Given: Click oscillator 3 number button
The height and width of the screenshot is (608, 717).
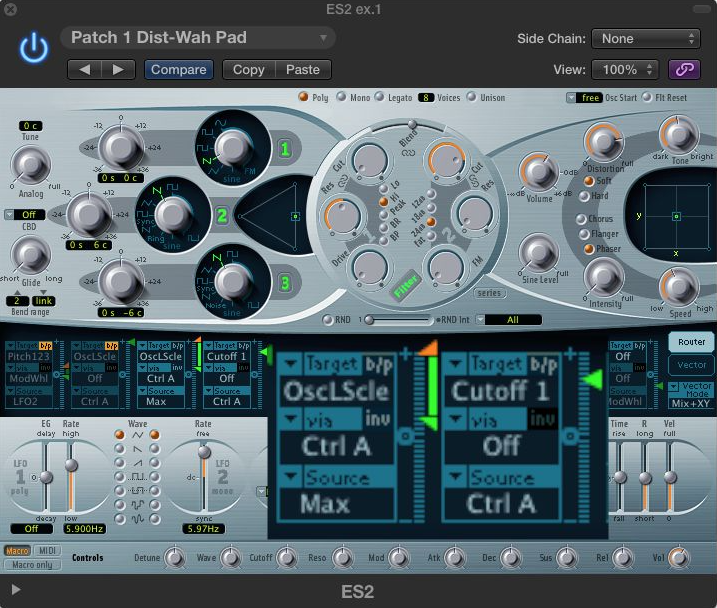Looking at the screenshot, I should click(285, 283).
